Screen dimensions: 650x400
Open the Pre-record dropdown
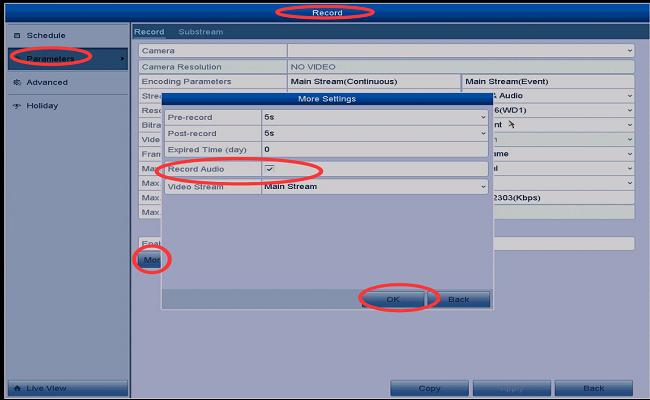click(x=375, y=117)
